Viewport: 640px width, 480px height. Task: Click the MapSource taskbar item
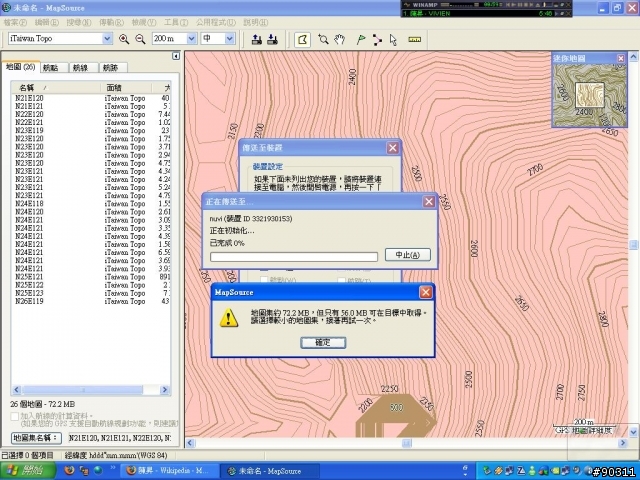269,471
